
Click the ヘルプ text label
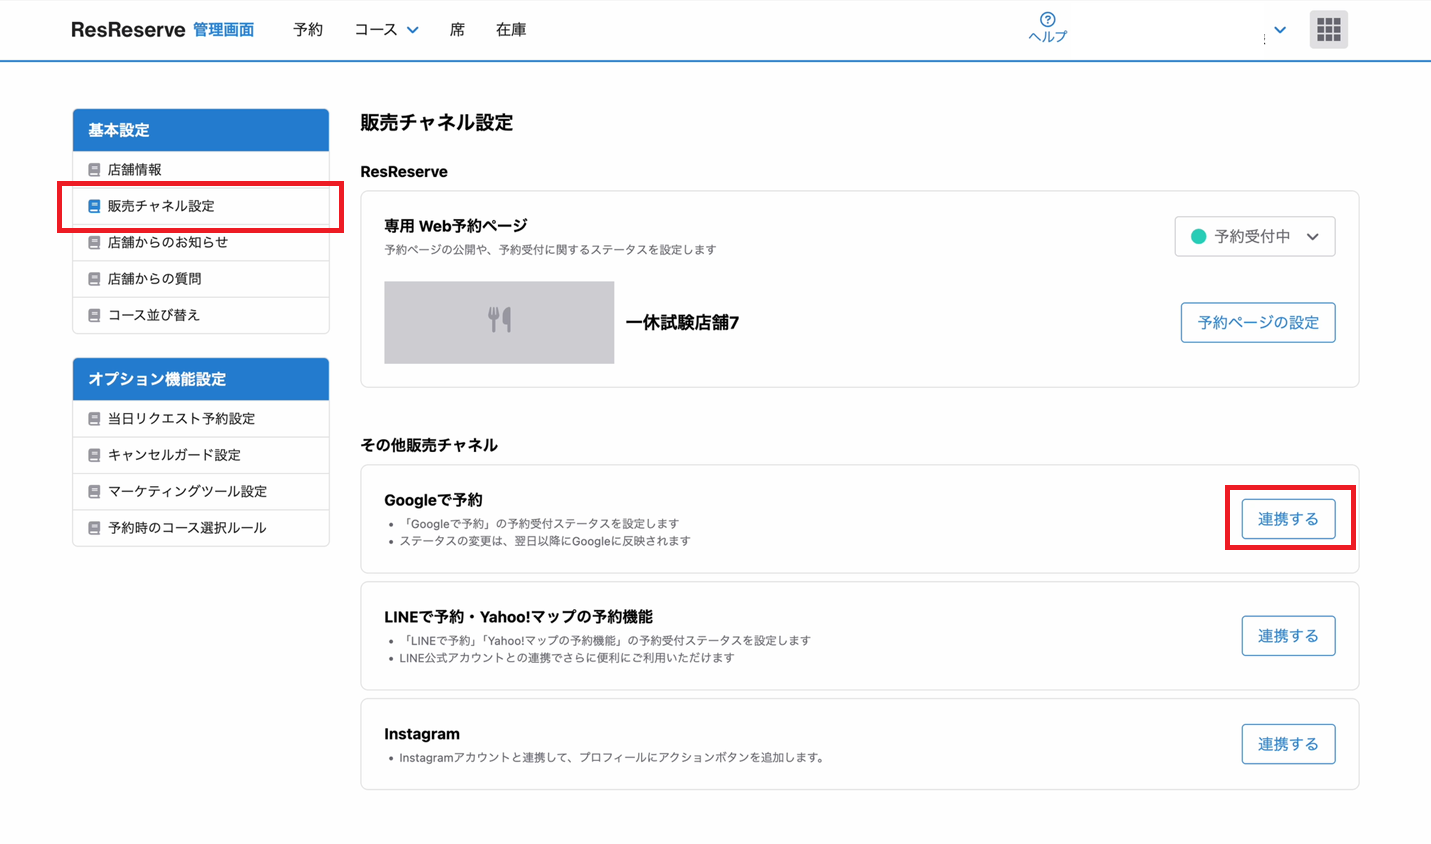pyautogui.click(x=1047, y=37)
